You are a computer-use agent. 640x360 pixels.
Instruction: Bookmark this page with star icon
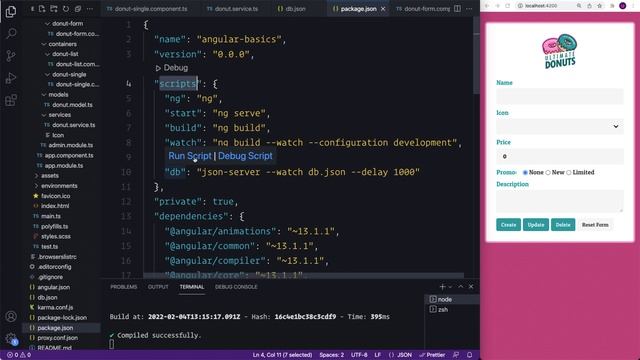pyautogui.click(x=600, y=6)
